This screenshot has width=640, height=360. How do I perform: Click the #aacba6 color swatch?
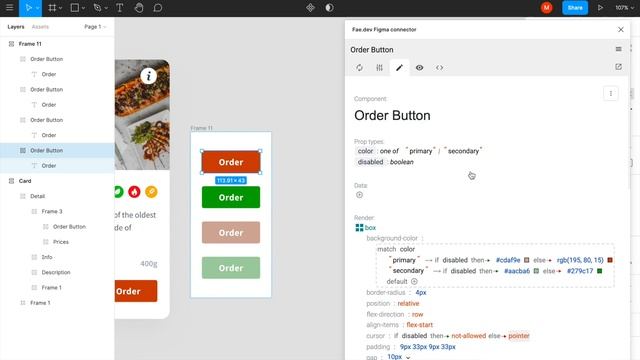click(536, 271)
